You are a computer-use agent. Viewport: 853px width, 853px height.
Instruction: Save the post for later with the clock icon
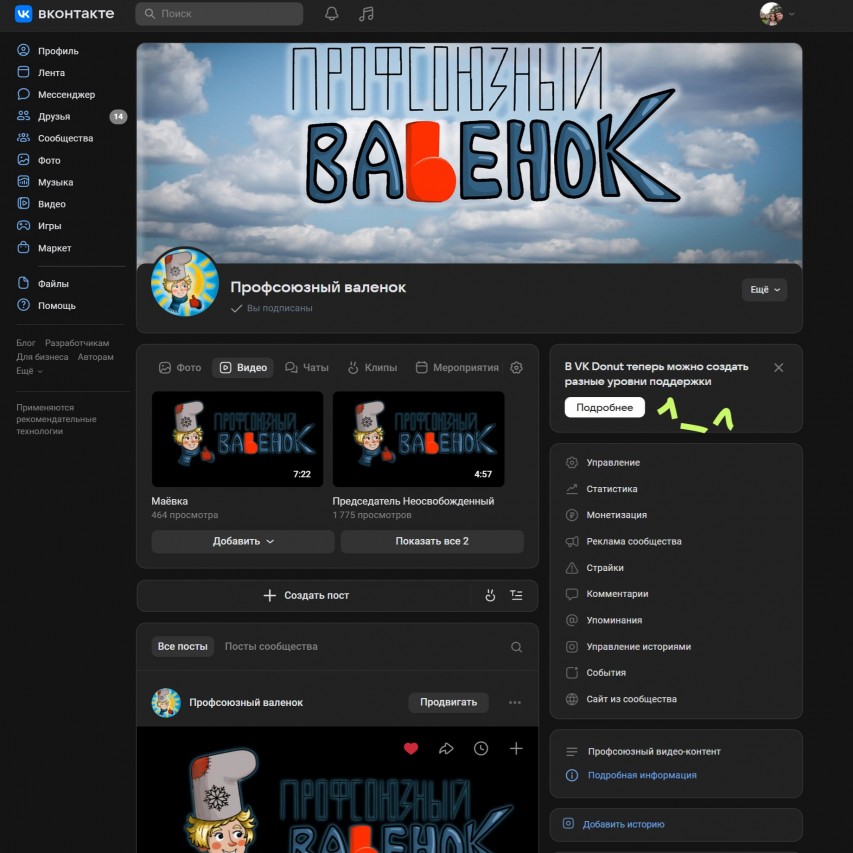click(481, 747)
